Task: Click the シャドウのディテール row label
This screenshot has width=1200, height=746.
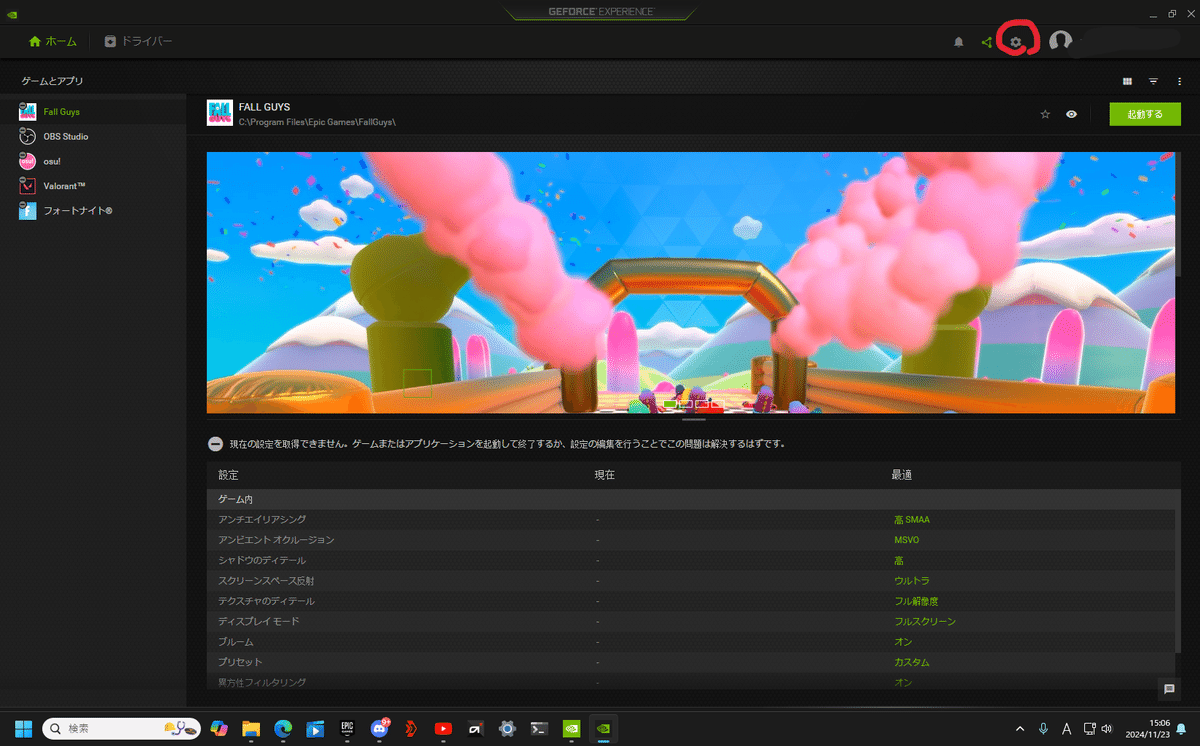Action: coord(262,560)
